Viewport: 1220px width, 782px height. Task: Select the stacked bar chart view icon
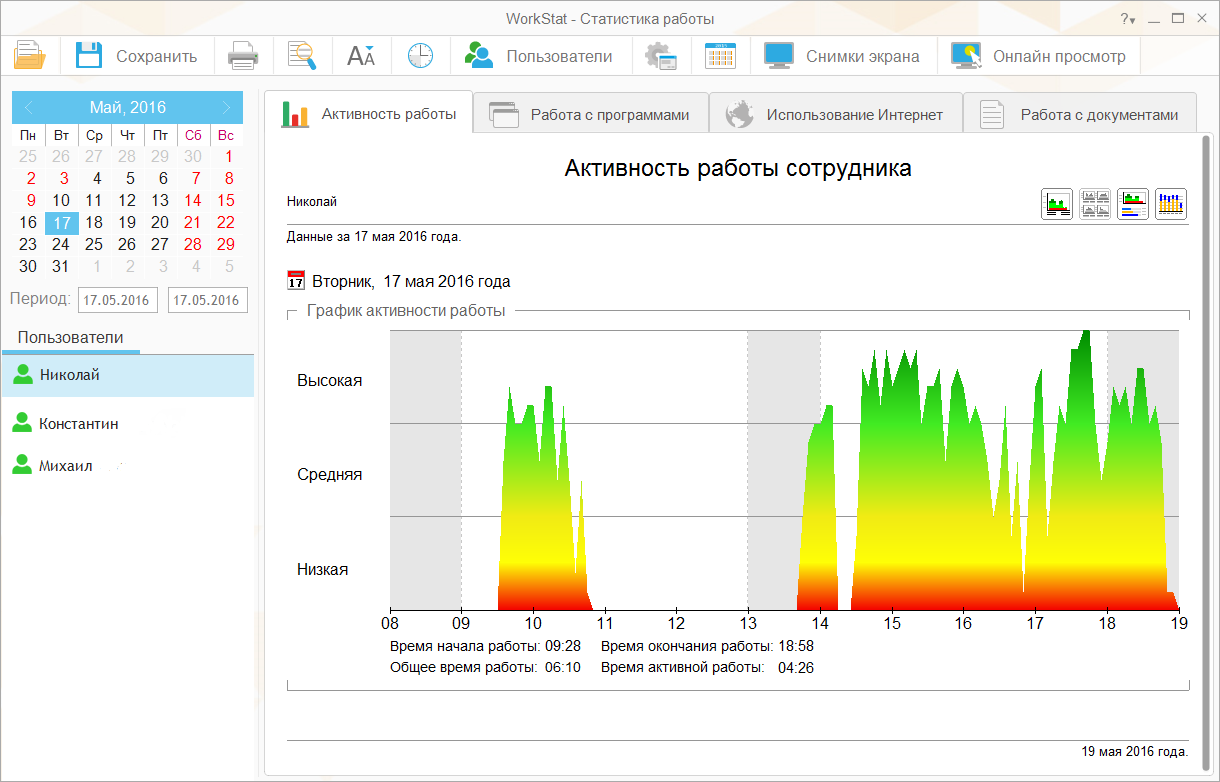(1171, 204)
